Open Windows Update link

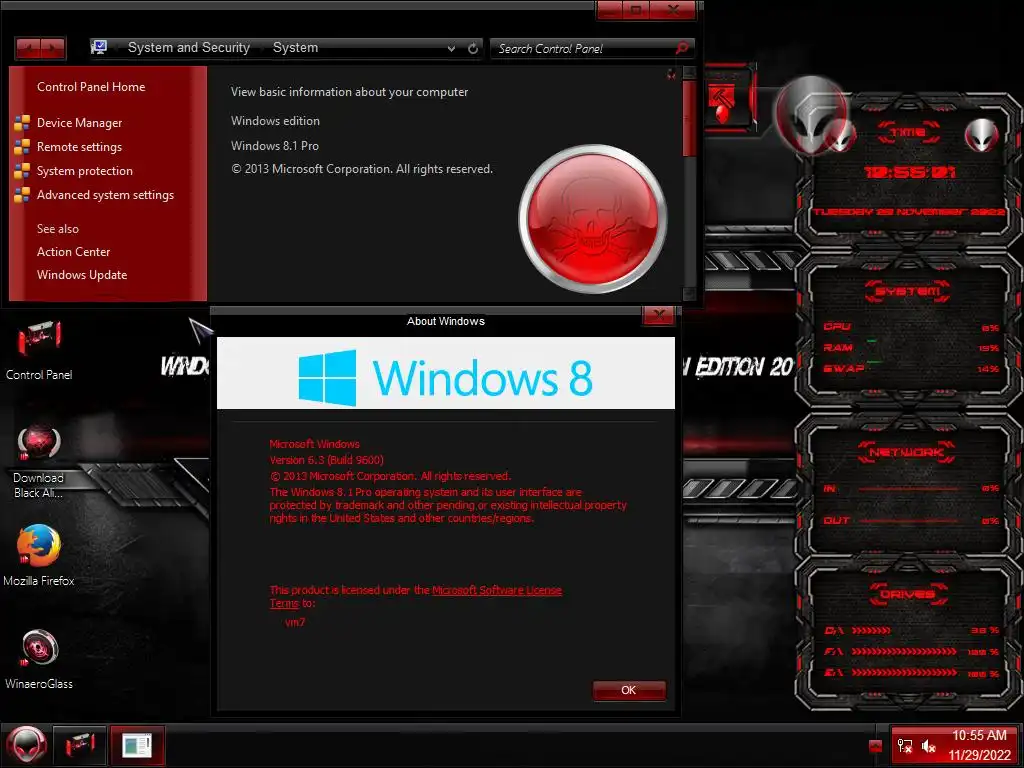pos(82,275)
